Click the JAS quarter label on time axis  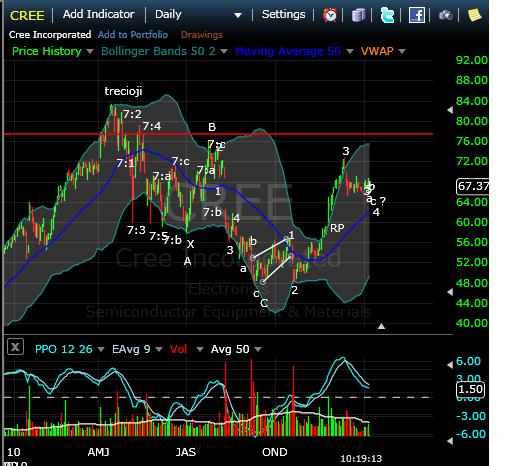186,452
